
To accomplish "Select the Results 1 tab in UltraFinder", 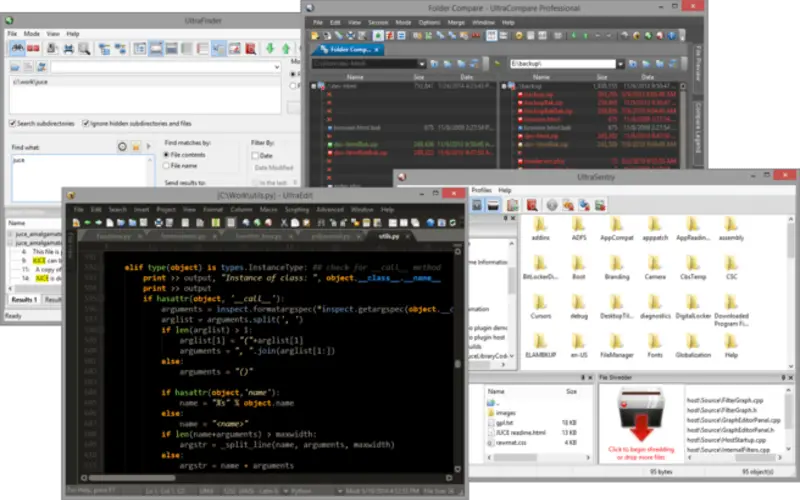I will [x=24, y=299].
